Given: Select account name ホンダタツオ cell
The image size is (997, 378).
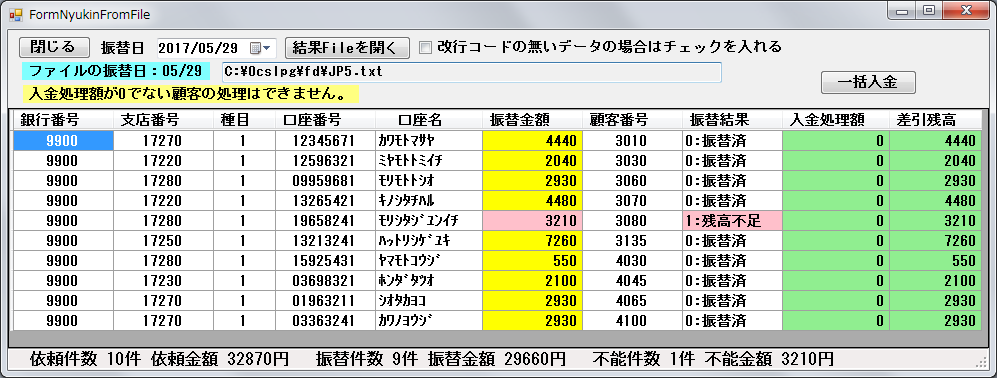Looking at the screenshot, I should 429,281.
